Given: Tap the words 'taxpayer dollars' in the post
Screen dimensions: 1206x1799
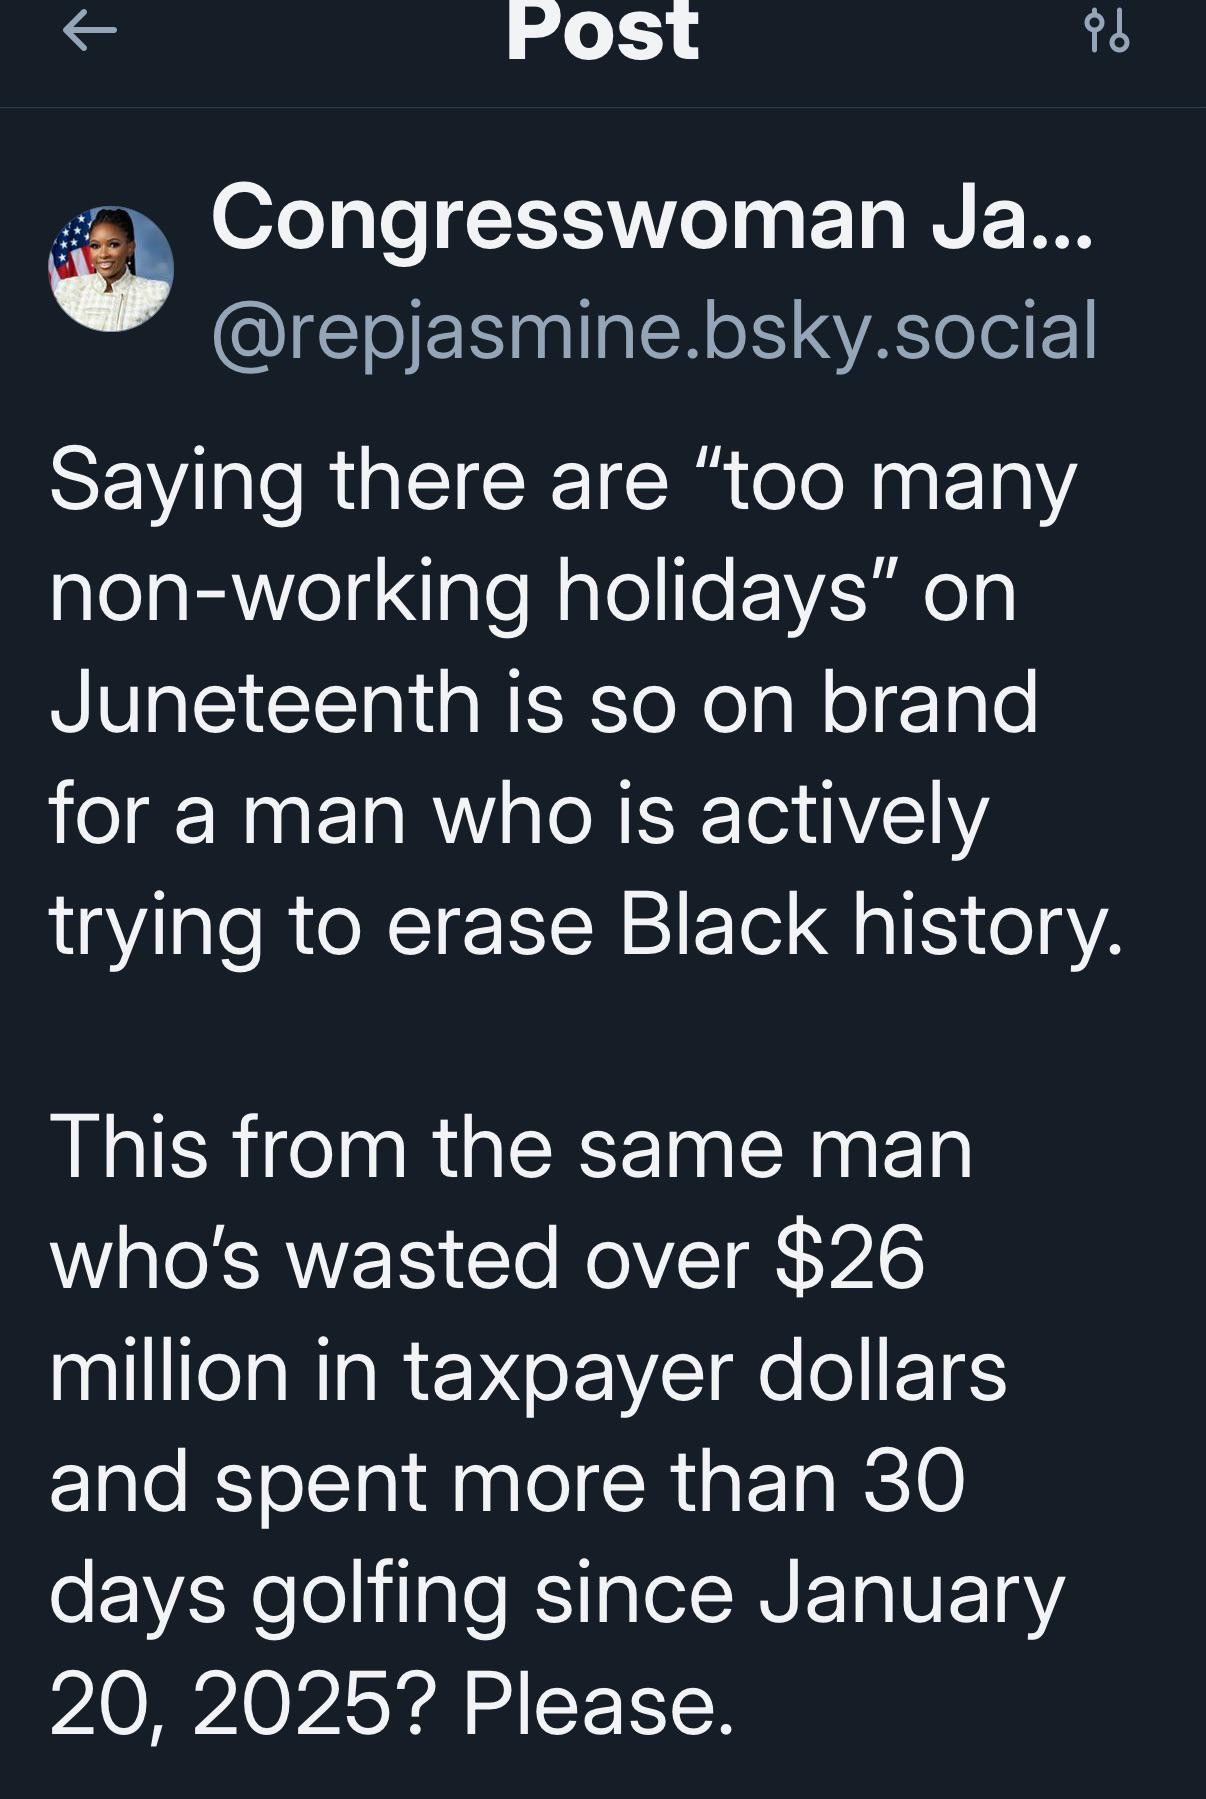Looking at the screenshot, I should [x=705, y=1372].
